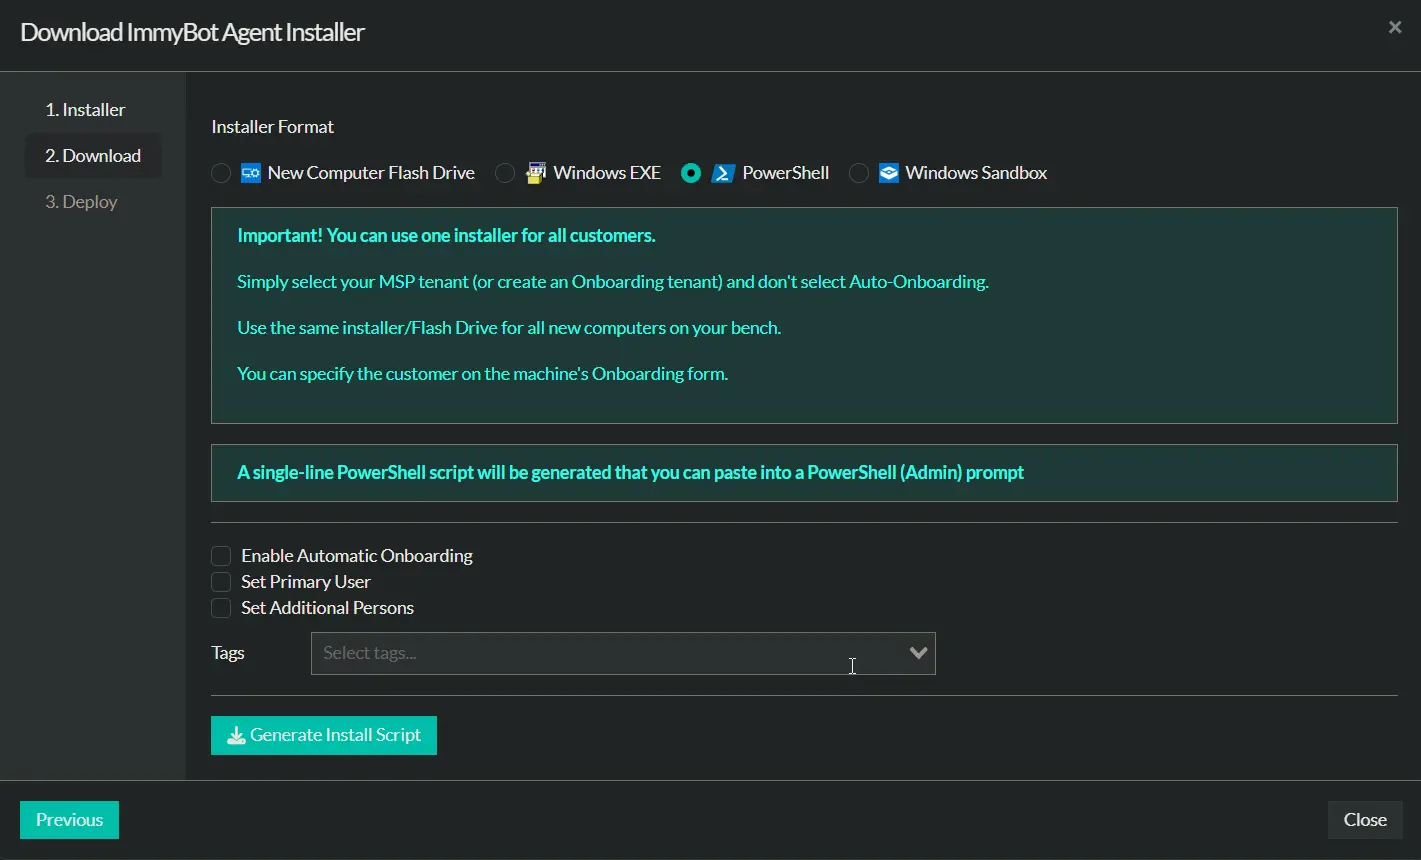
Task: Click the blue PowerShell icon
Action: point(723,173)
